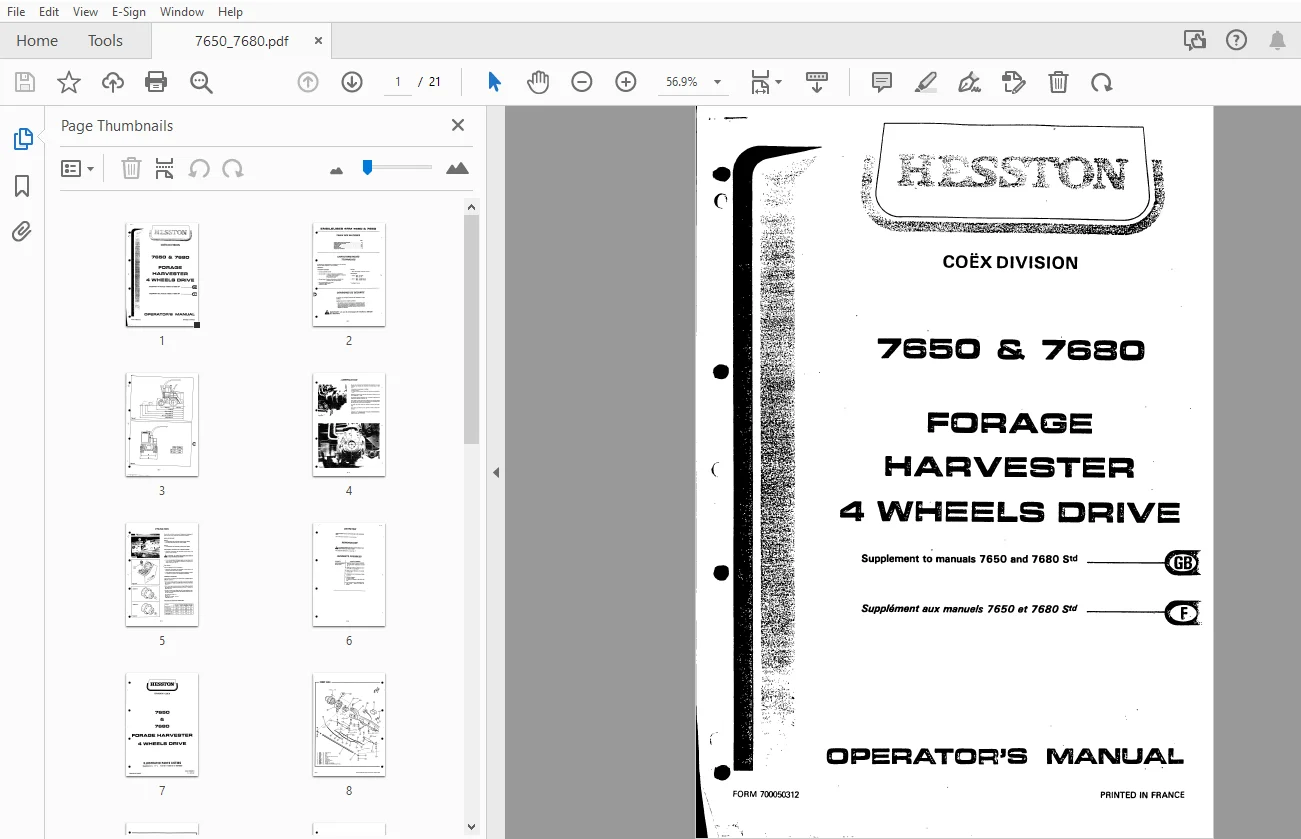Open the share/chat icon at top right
The height and width of the screenshot is (839, 1301).
[x=1194, y=40]
